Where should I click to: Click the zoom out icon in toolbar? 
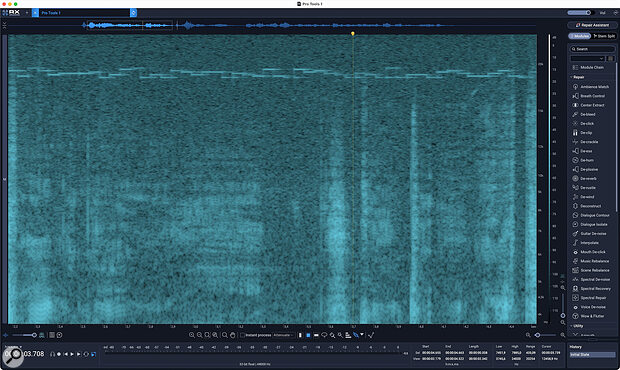pyautogui.click(x=199, y=335)
